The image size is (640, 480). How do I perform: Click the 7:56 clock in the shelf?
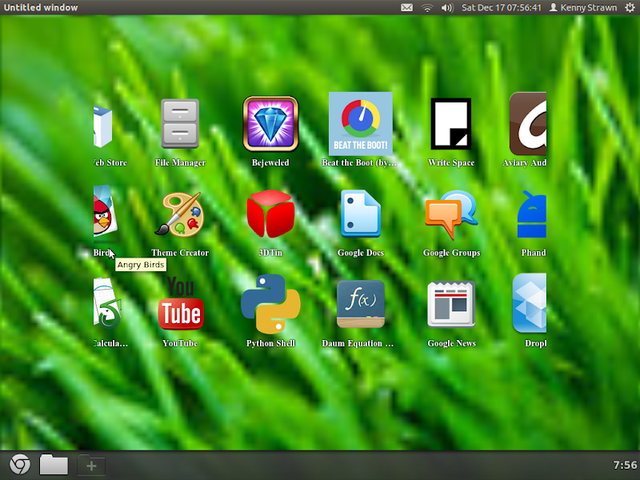click(x=625, y=465)
